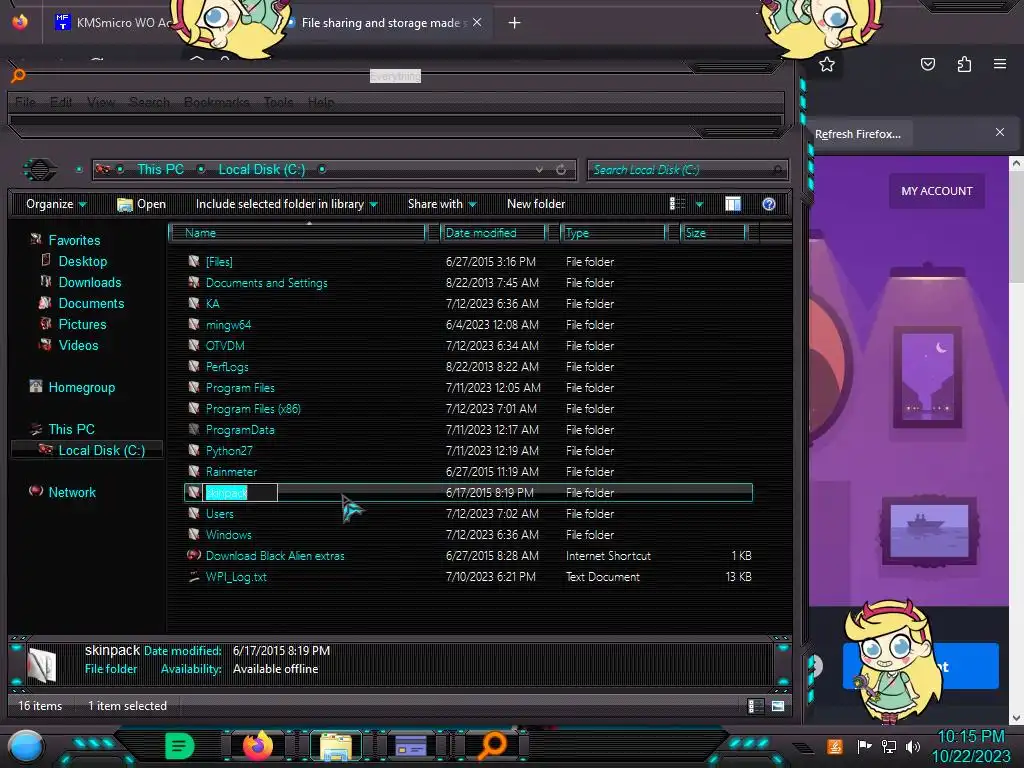Image resolution: width=1024 pixels, height=768 pixels.
Task: Click New folder in Explorer toolbar
Action: (536, 204)
